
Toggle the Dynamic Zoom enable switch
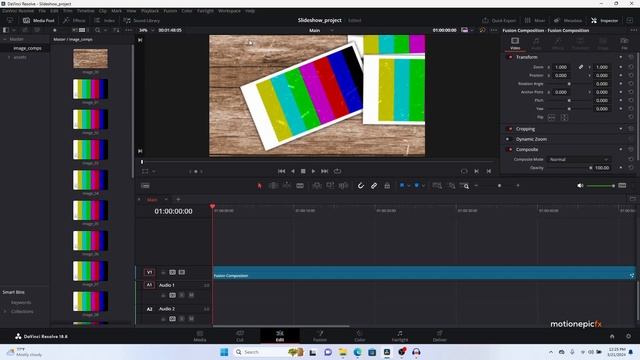(x=509, y=139)
